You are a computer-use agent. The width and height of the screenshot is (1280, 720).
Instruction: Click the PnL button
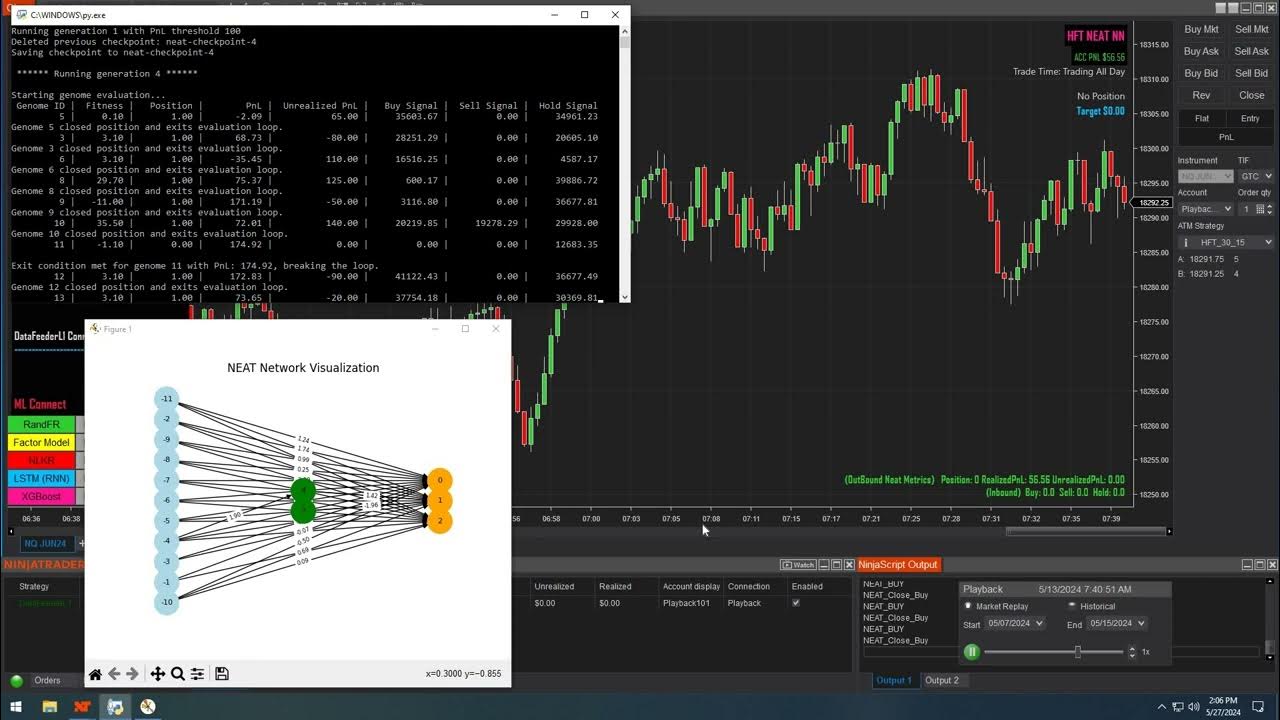coord(1226,137)
